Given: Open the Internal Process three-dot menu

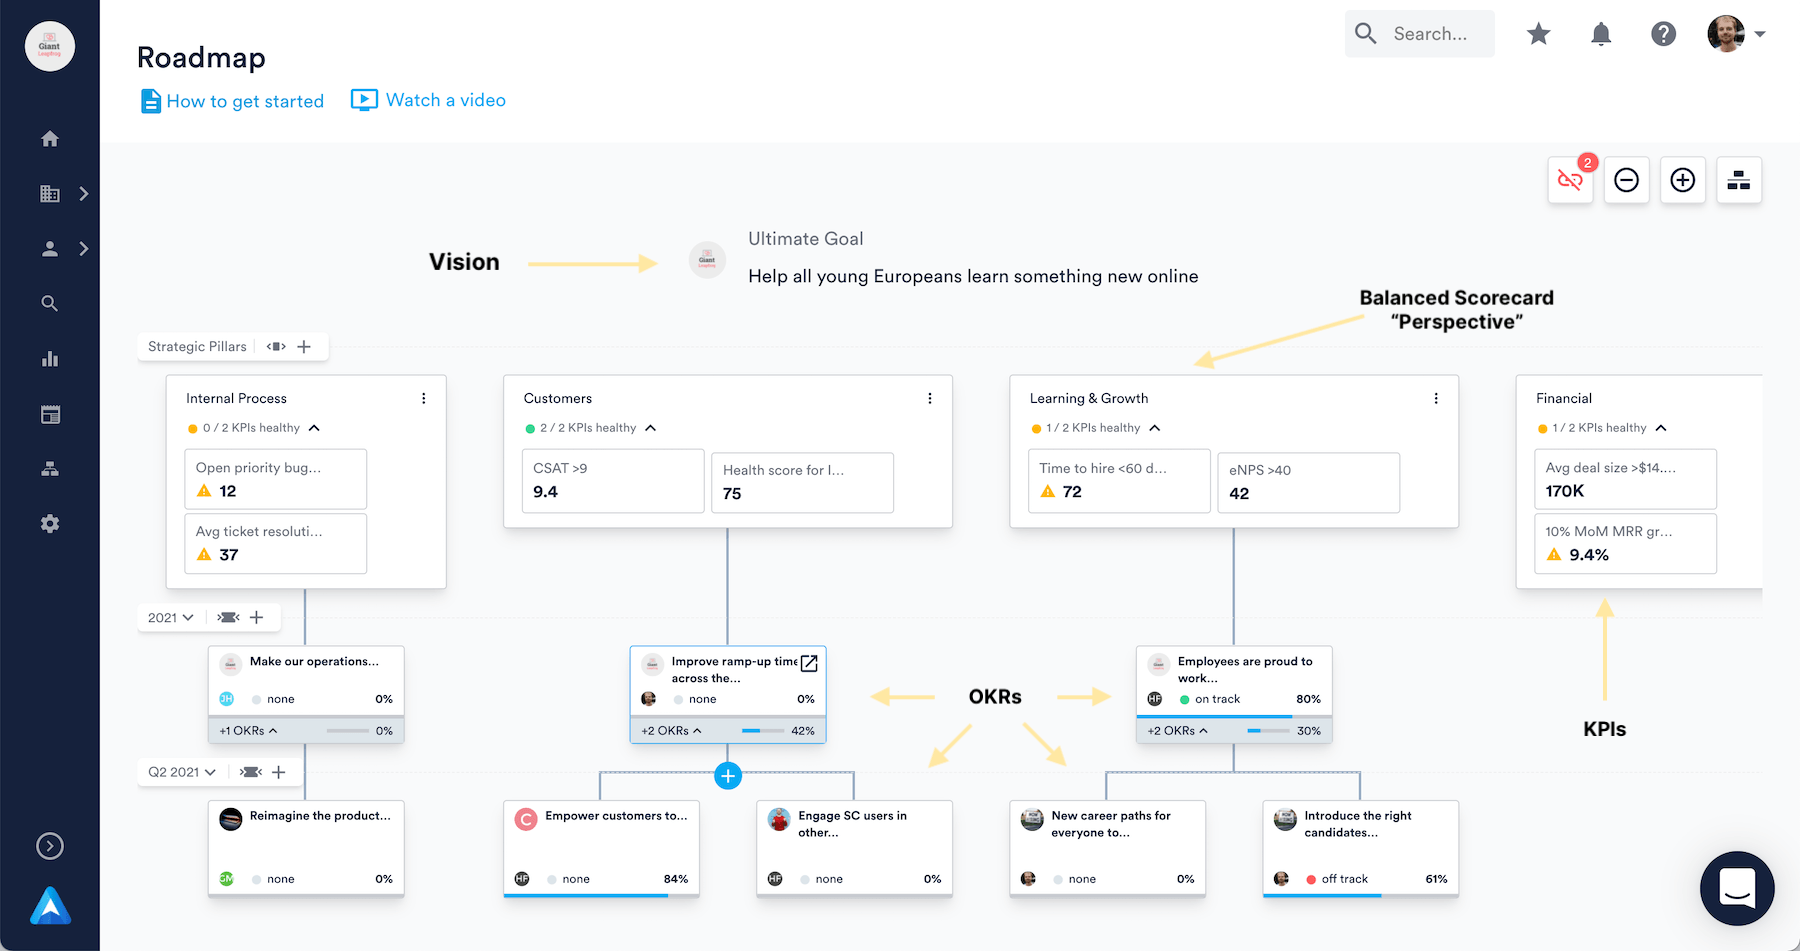Looking at the screenshot, I should pos(423,397).
